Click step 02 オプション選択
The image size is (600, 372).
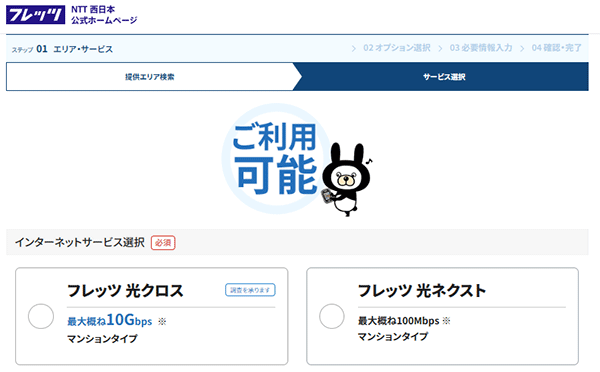(397, 48)
